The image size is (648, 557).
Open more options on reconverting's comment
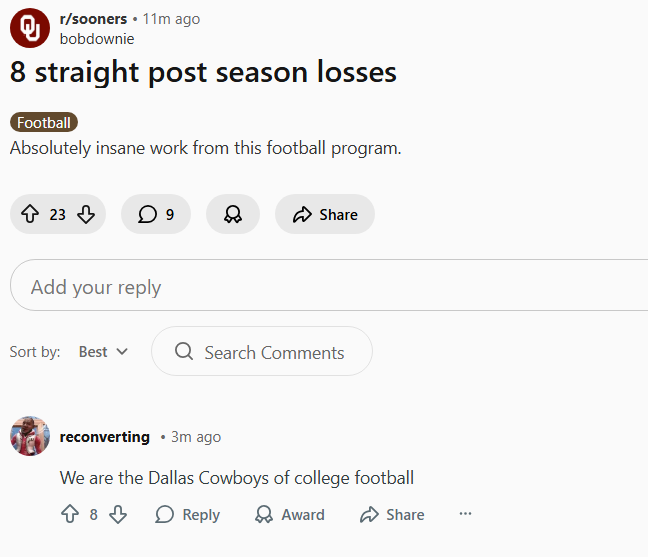[x=465, y=514]
